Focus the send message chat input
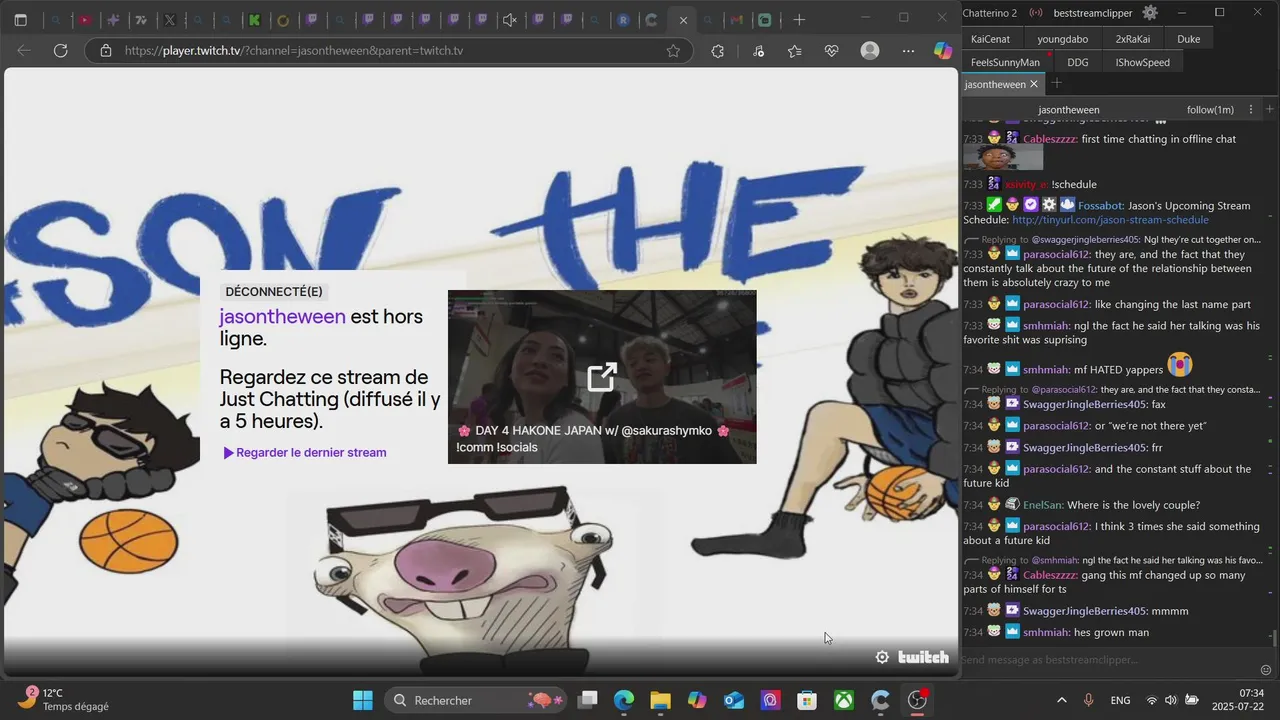The image size is (1280, 720). [1108, 660]
